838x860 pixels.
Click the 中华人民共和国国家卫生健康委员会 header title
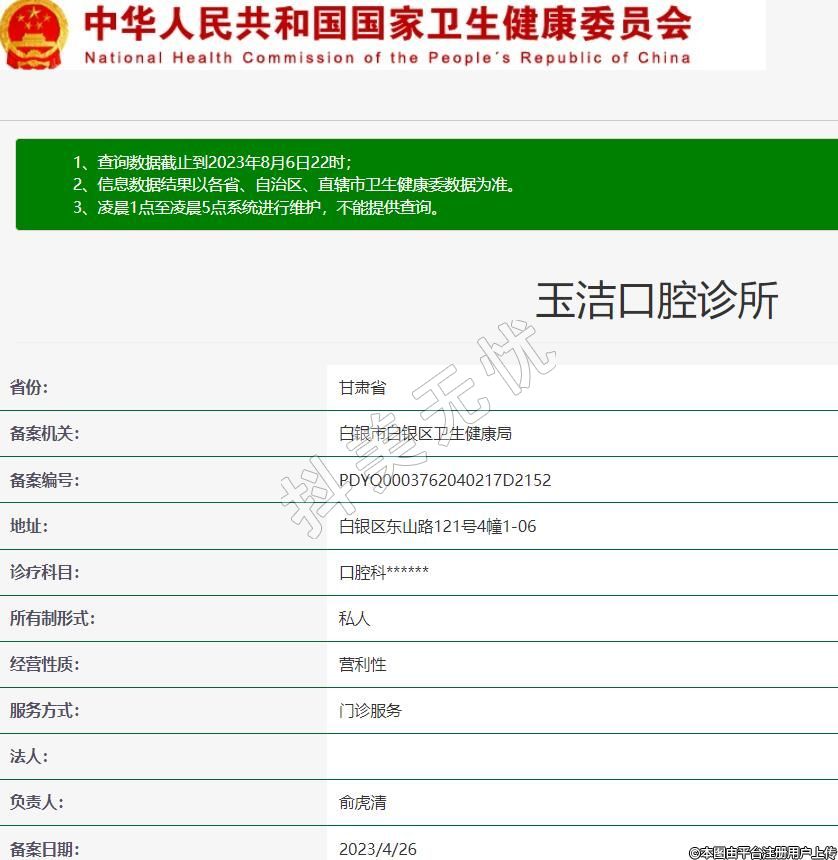click(387, 23)
